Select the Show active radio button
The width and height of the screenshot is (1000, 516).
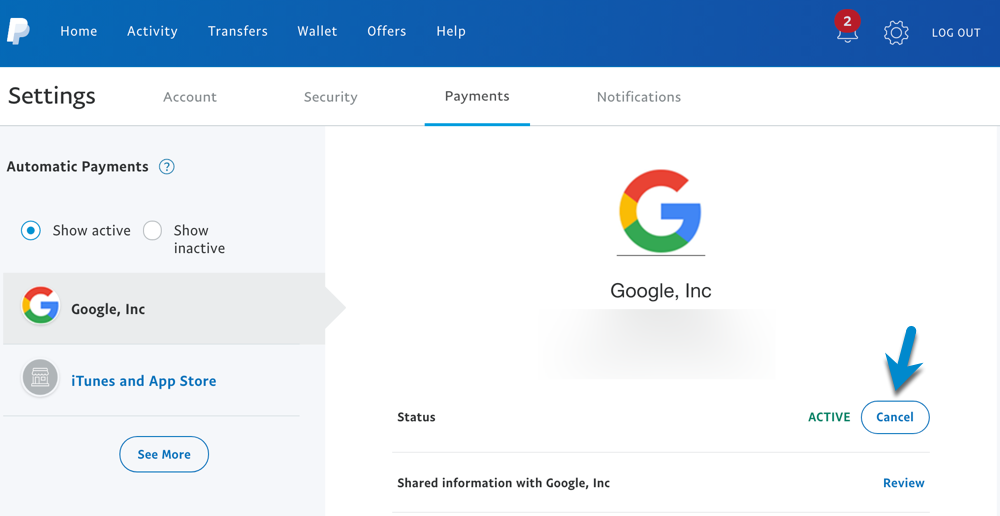coord(31,230)
